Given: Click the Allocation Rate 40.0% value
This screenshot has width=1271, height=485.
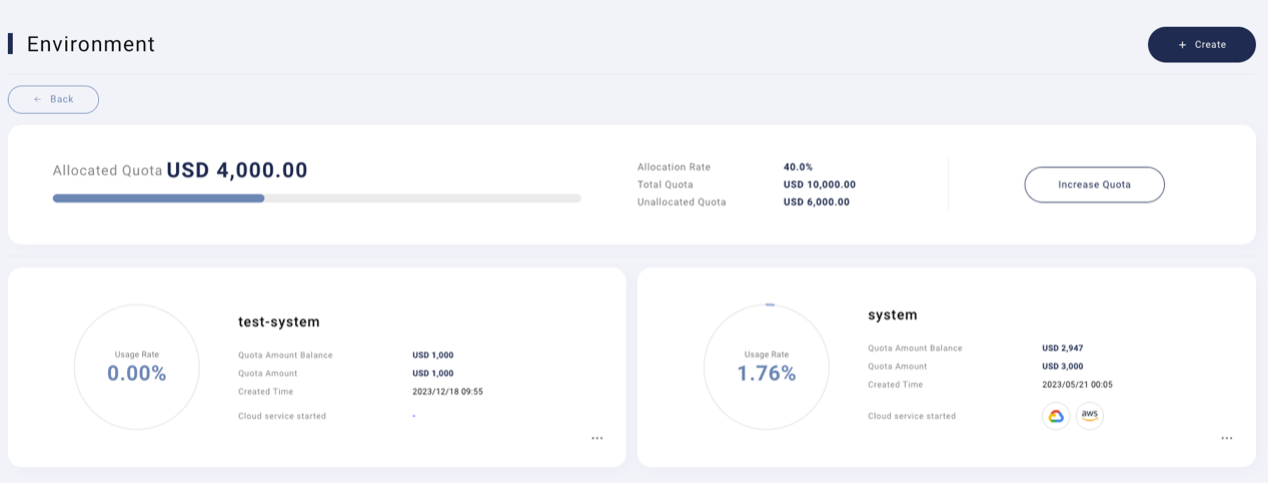Looking at the screenshot, I should pyautogui.click(x=798, y=167).
